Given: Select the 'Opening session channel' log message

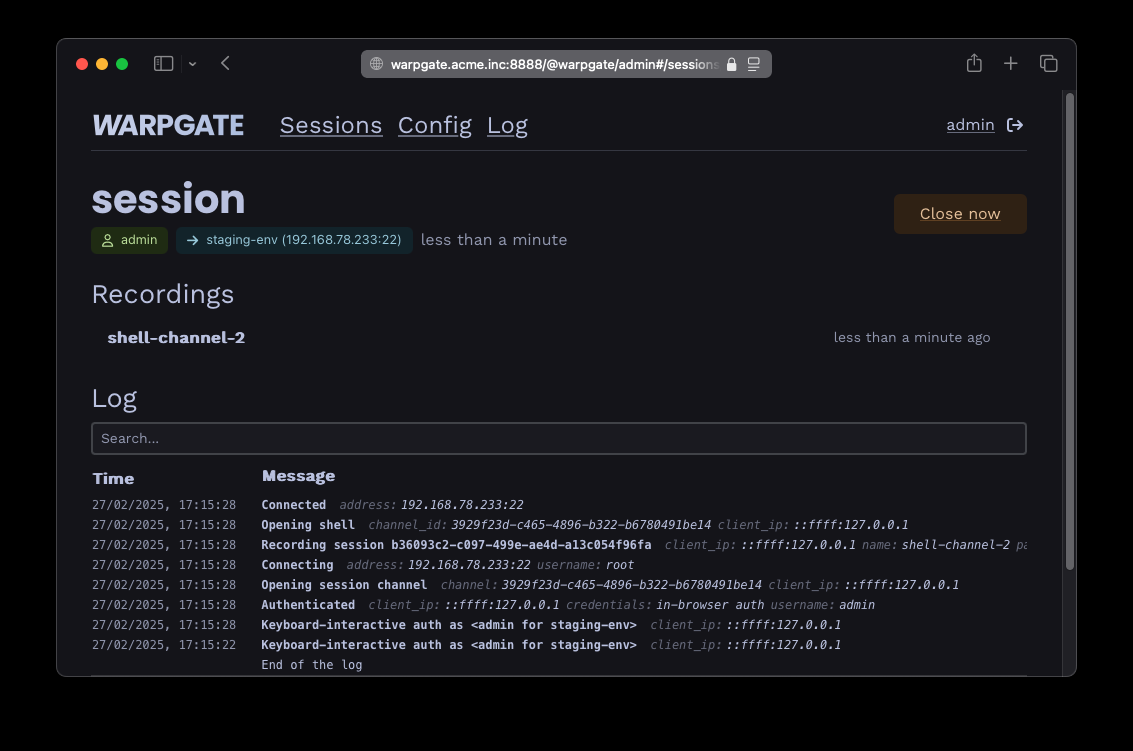Looking at the screenshot, I should (x=344, y=585).
